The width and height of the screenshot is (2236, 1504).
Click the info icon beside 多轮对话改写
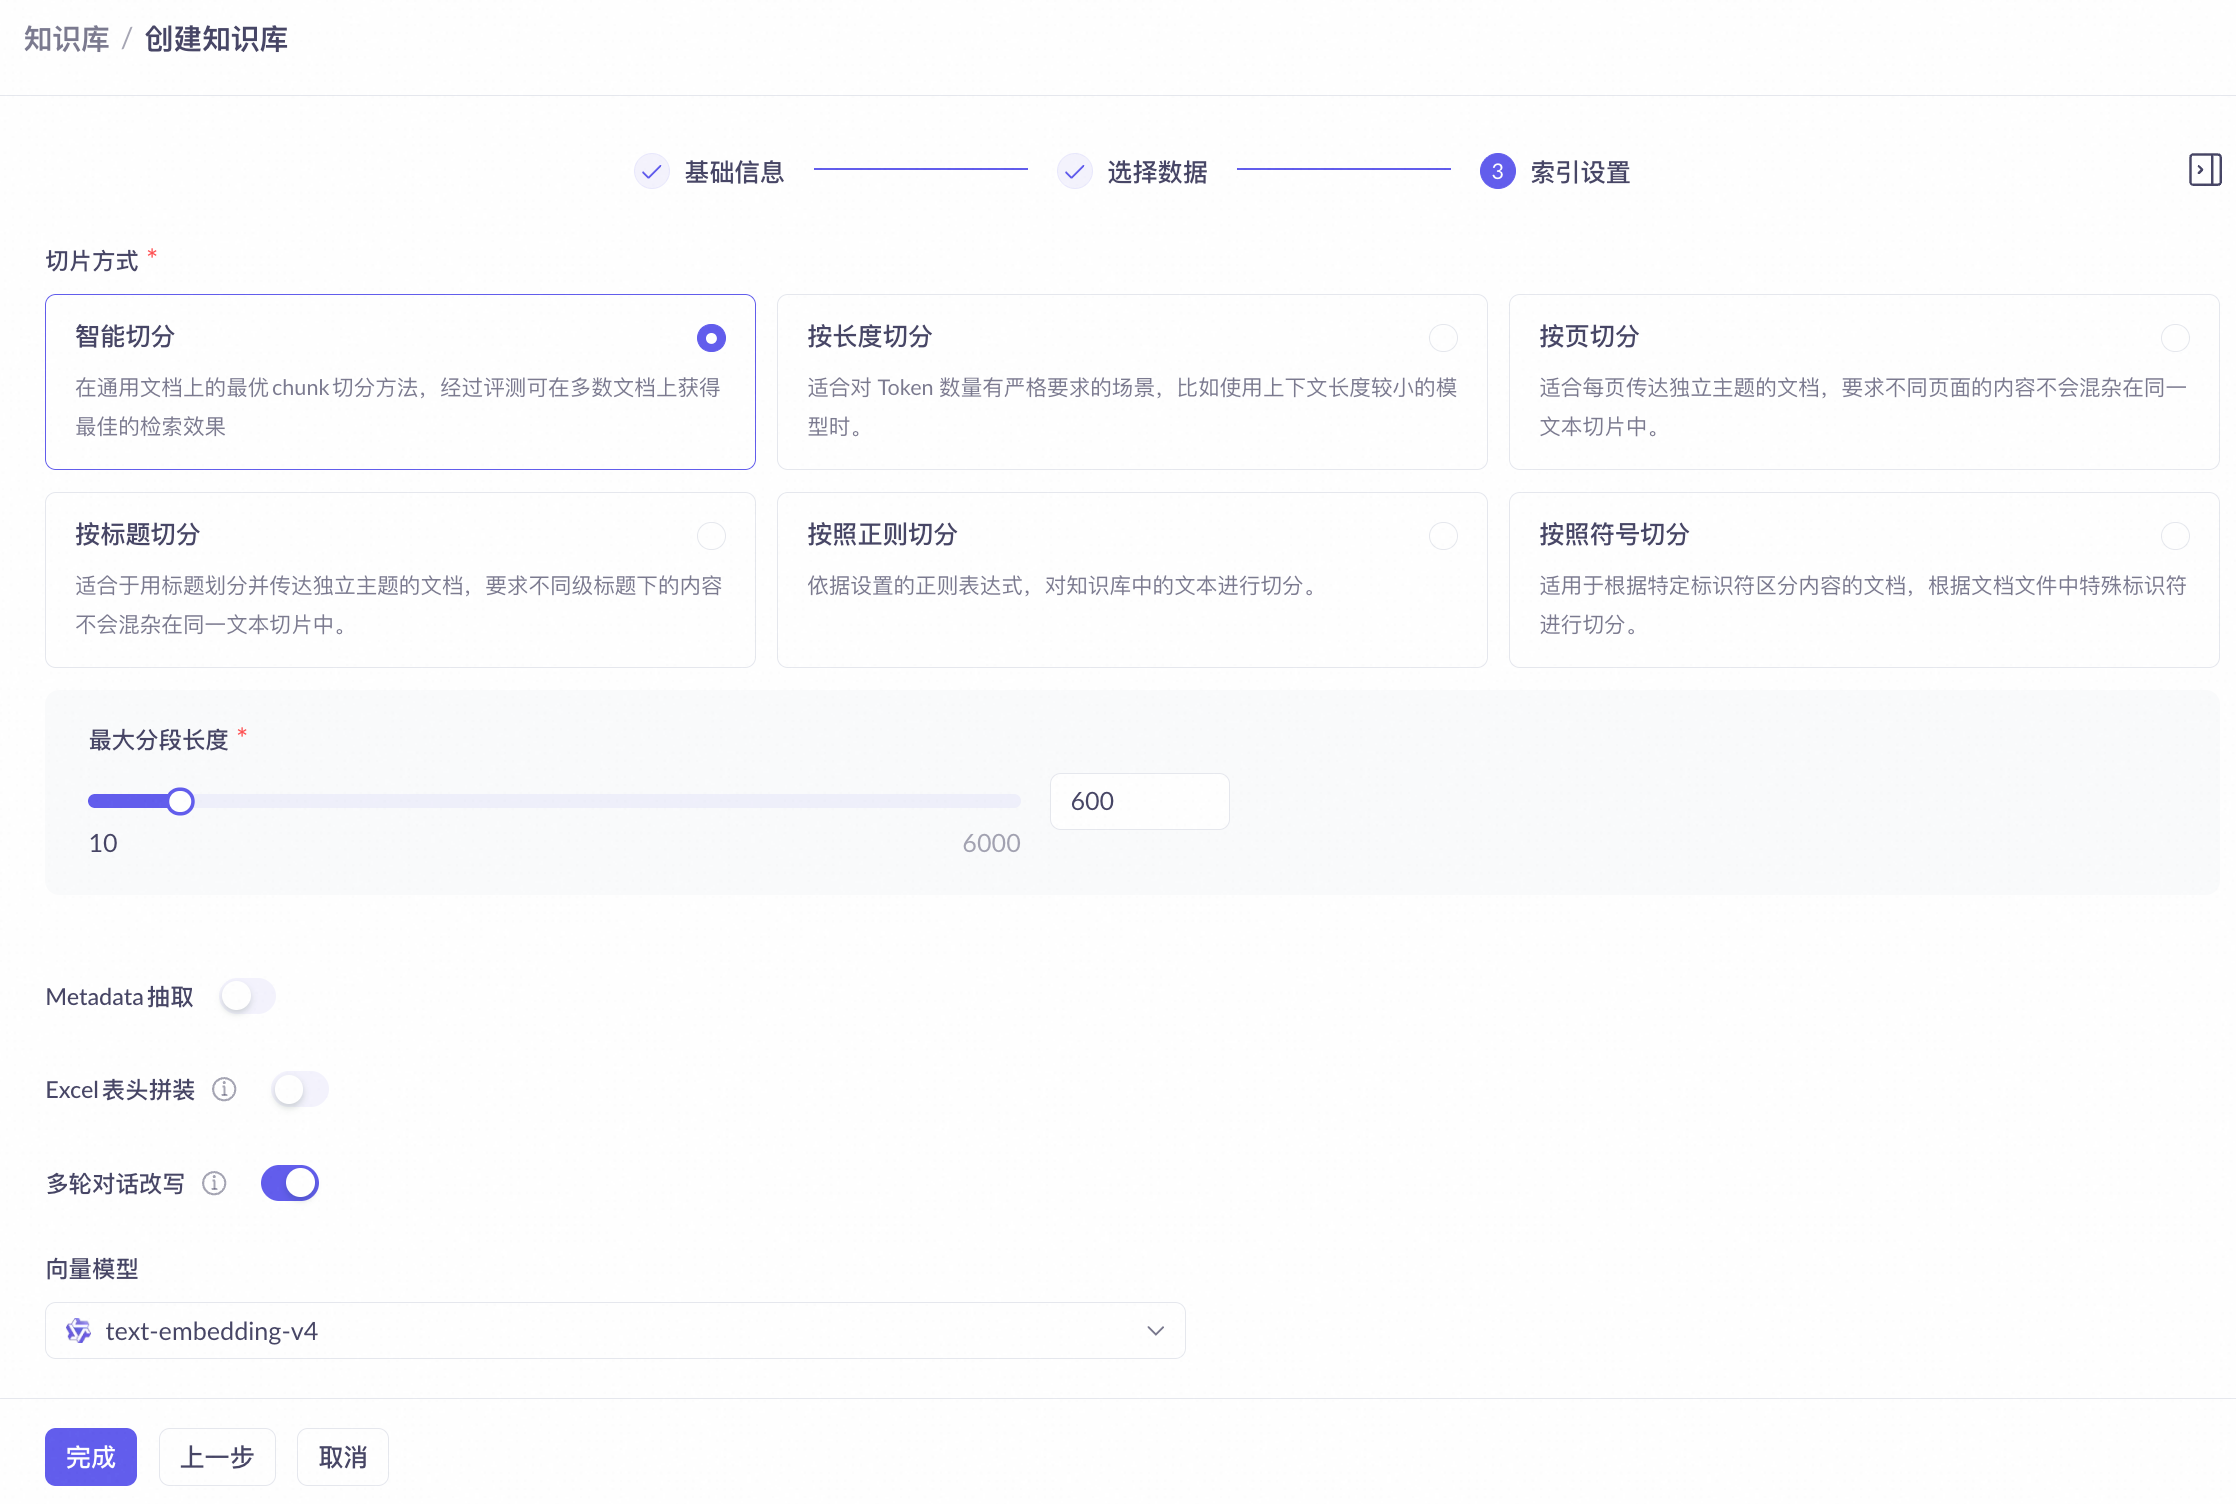tap(214, 1183)
